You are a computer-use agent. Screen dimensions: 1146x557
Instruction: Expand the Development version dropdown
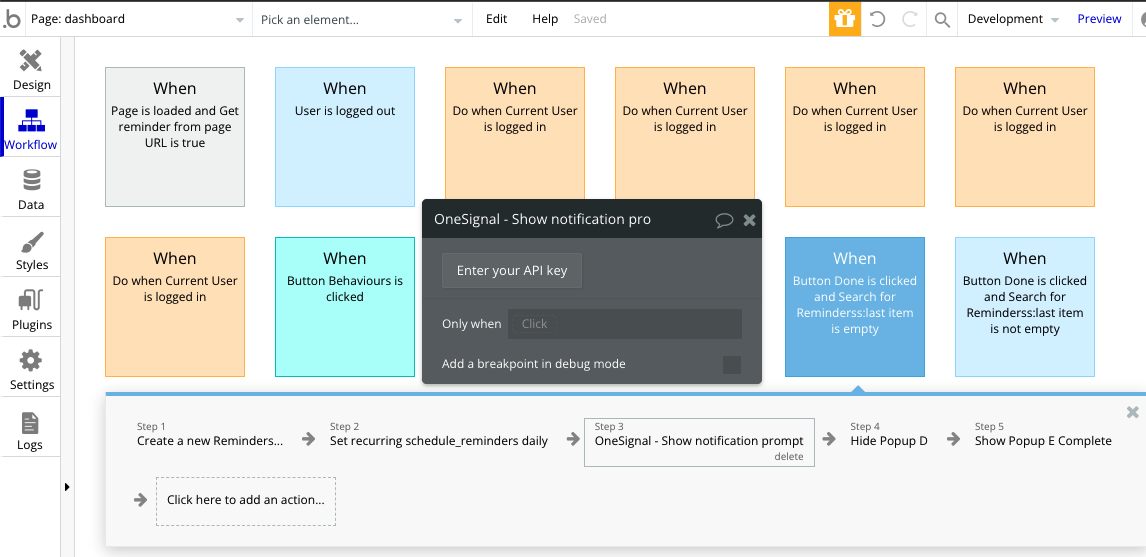pos(1012,19)
